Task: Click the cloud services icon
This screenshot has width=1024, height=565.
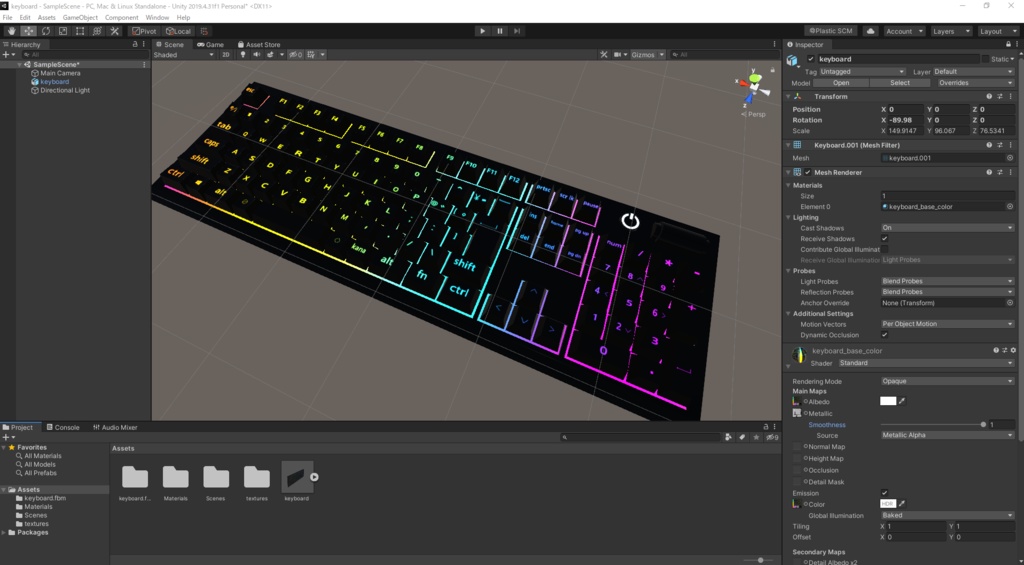Action: 871,31
